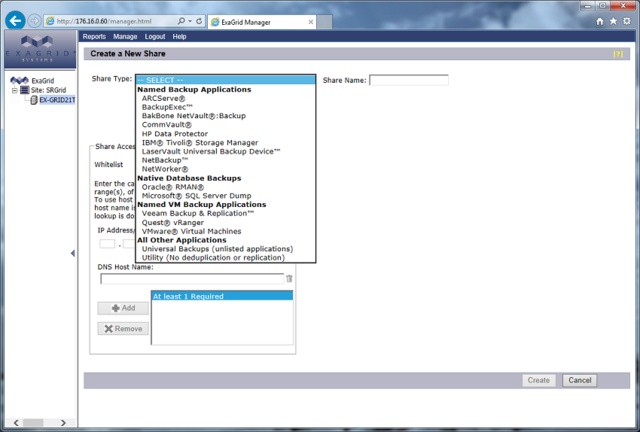This screenshot has height=432, width=640.
Task: Click the Logout menu item
Action: pos(155,36)
